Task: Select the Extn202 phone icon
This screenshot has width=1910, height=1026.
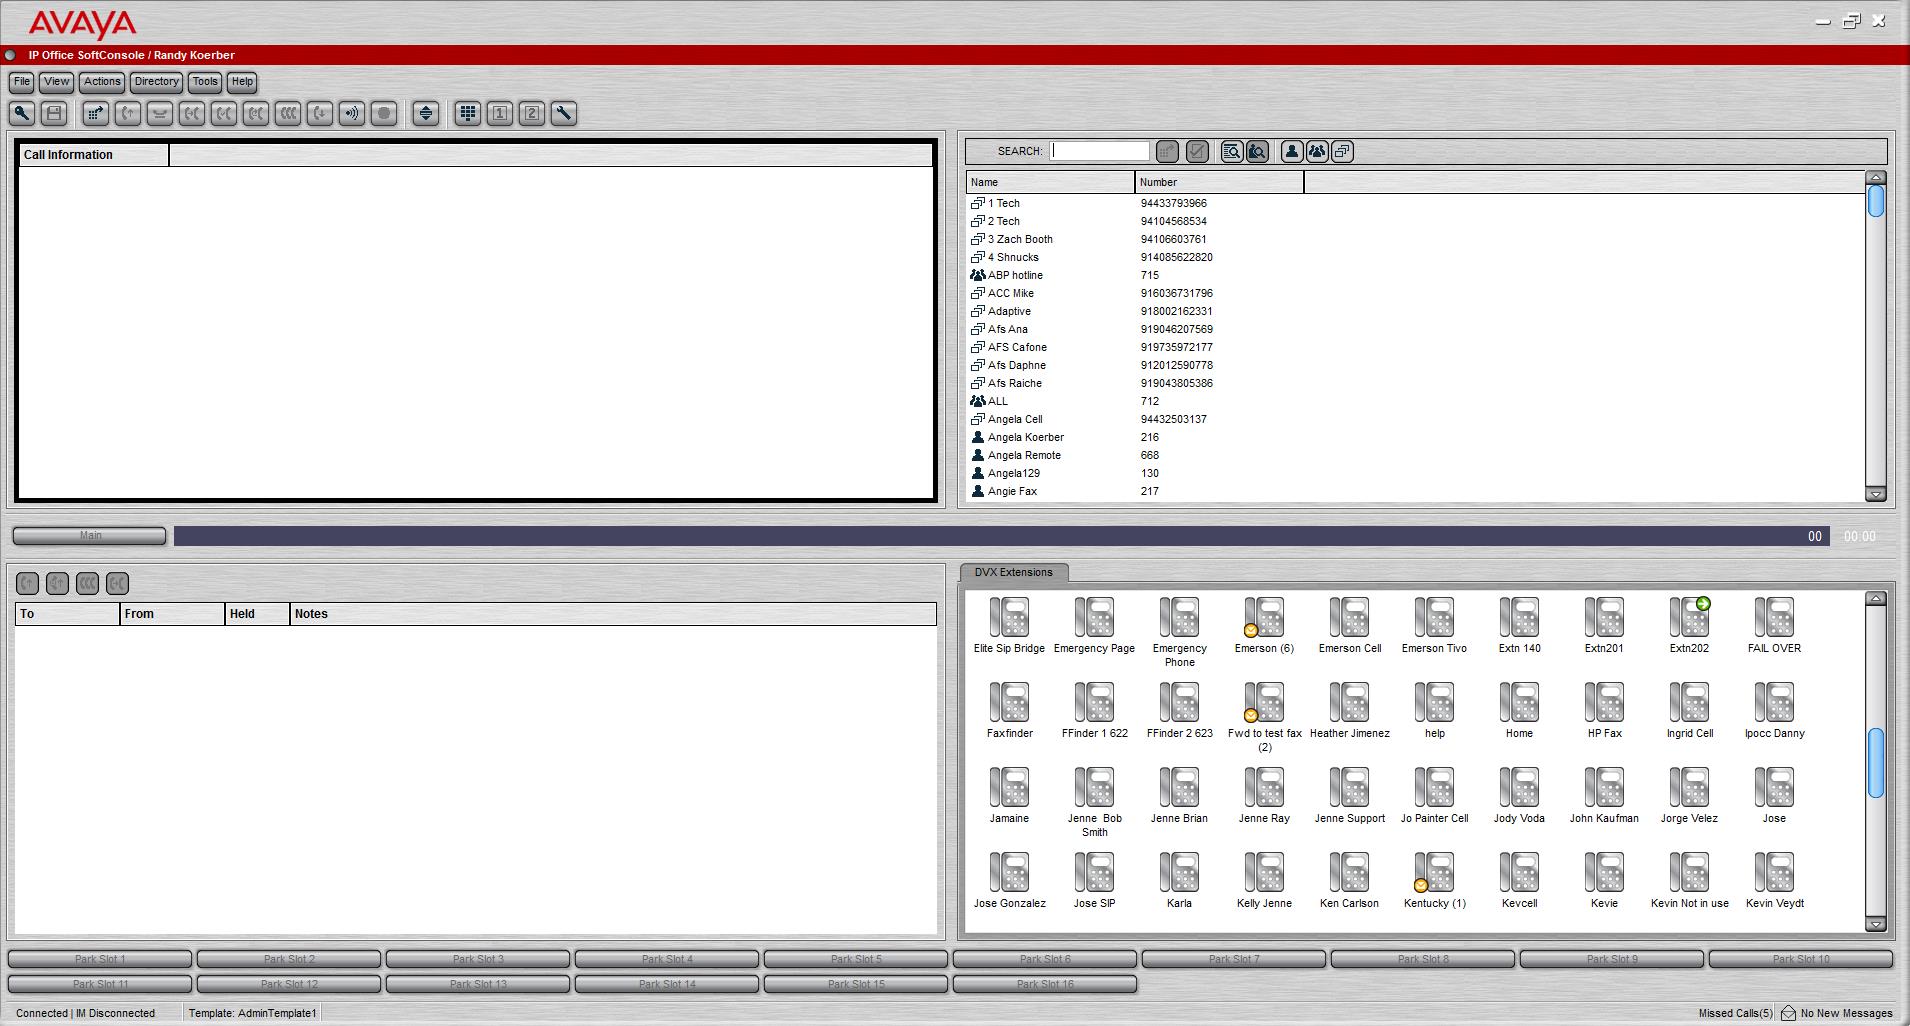Action: pyautogui.click(x=1689, y=618)
